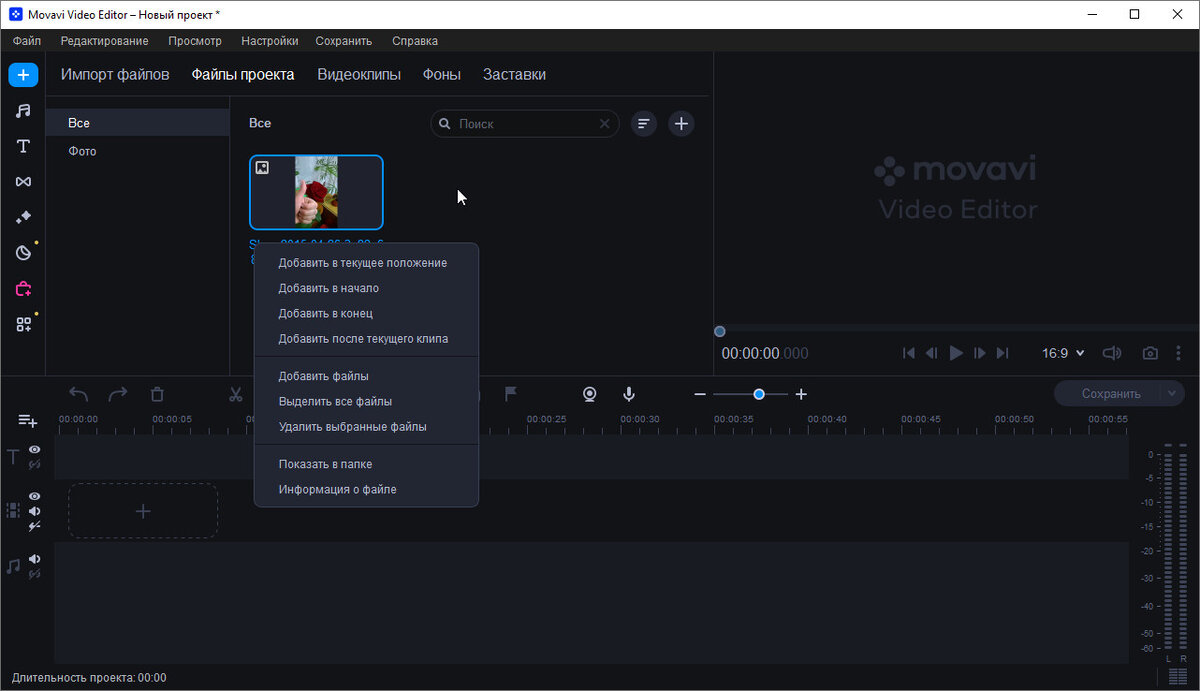
Task: Click the preview seek bar handle
Action: click(x=720, y=331)
